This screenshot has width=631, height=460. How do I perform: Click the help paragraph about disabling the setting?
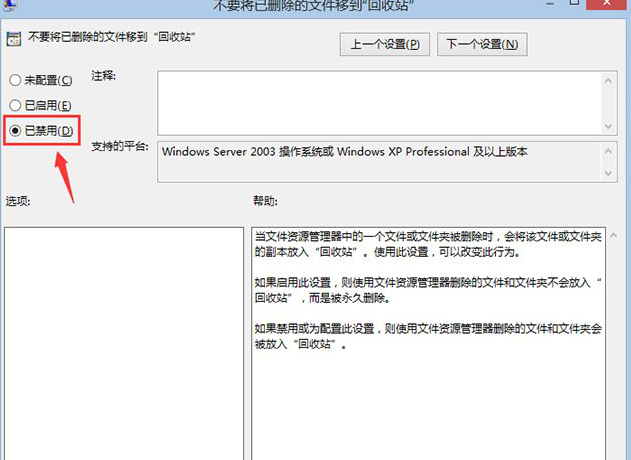(429, 336)
